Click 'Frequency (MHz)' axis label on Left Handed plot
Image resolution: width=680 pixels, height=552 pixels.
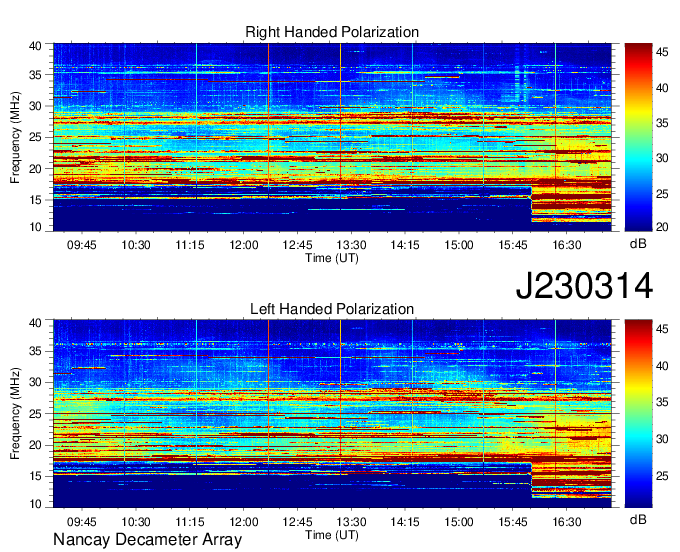point(15,414)
